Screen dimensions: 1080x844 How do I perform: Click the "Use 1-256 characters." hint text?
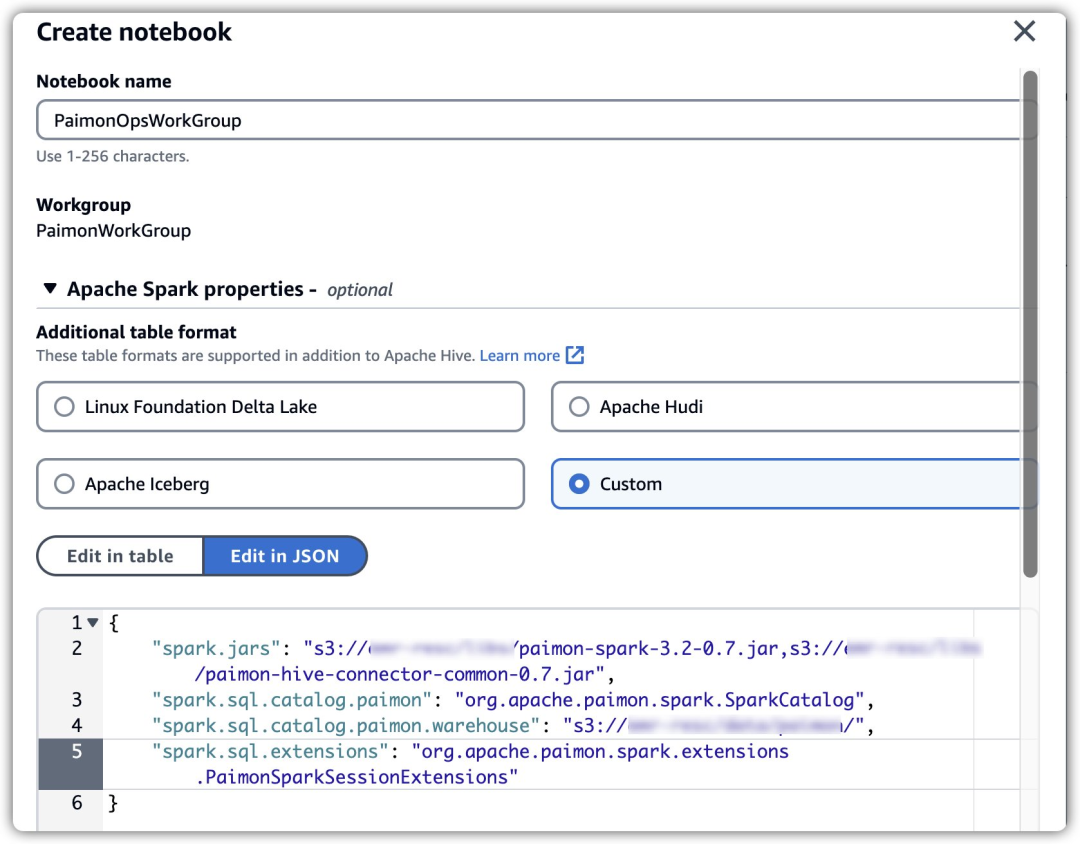(x=112, y=156)
